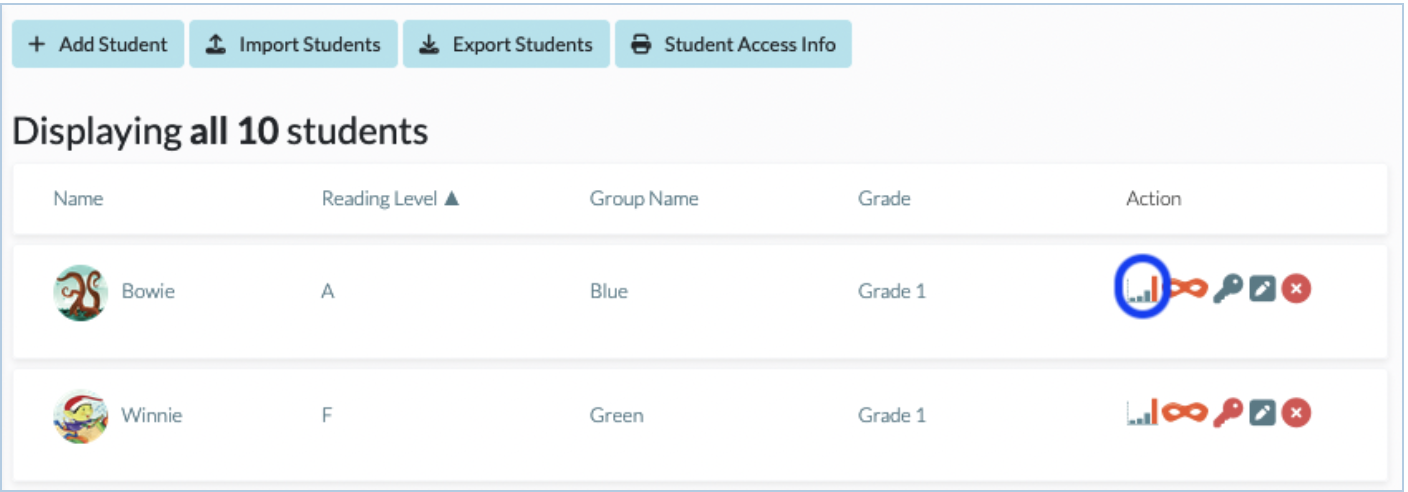Screen dimensions: 1408x492
Task: Delete Bowie with the red X
Action: pos(1296,289)
